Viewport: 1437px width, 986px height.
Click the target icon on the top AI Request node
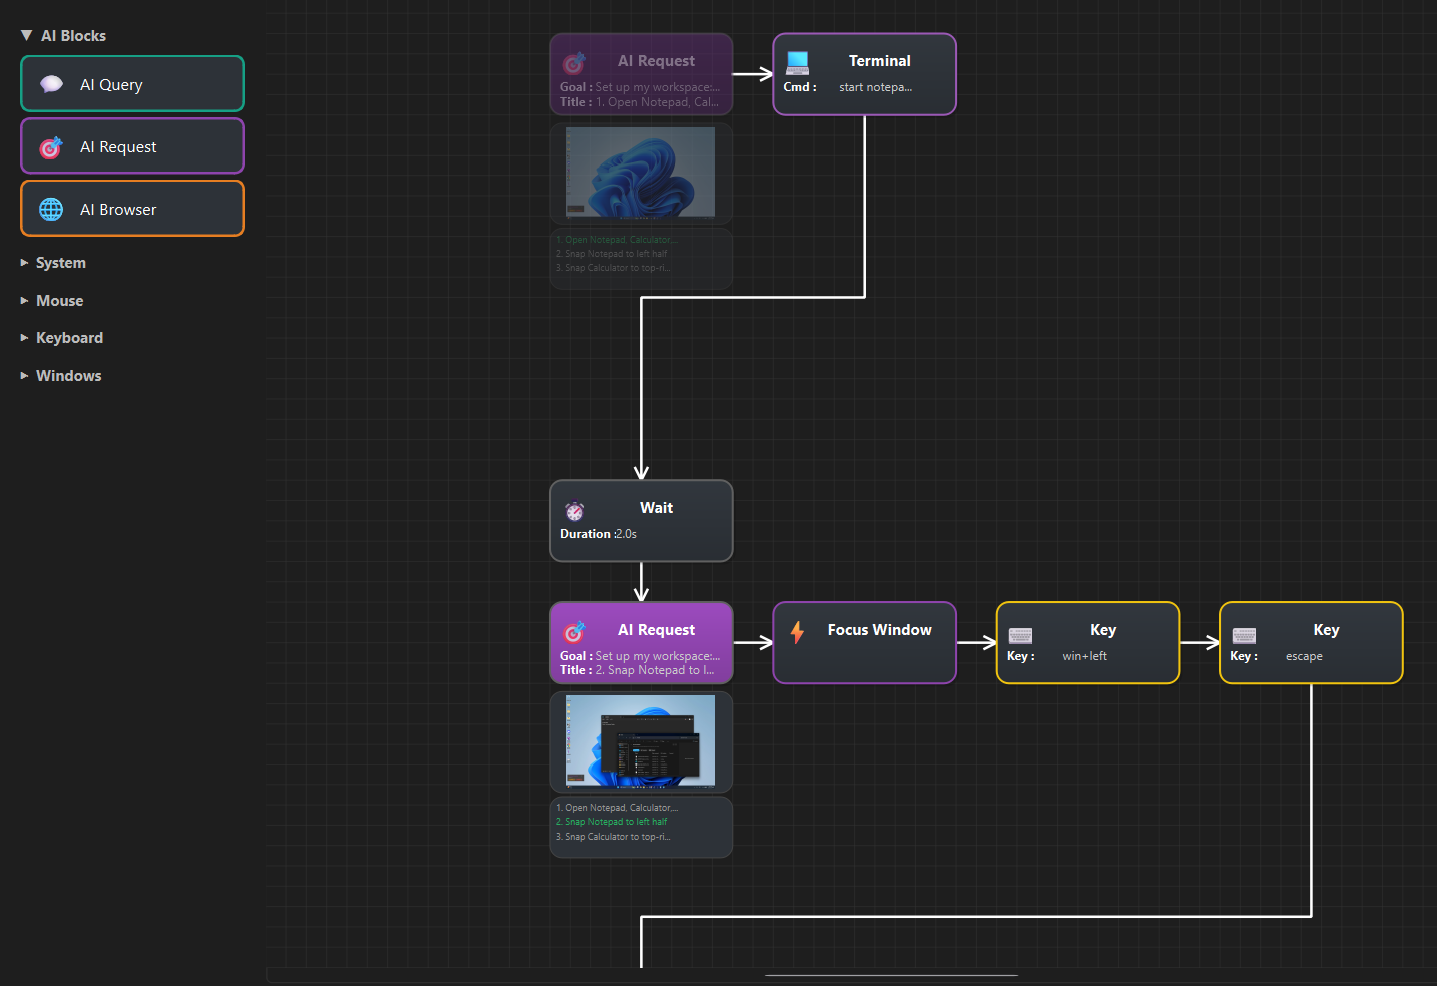pos(573,62)
